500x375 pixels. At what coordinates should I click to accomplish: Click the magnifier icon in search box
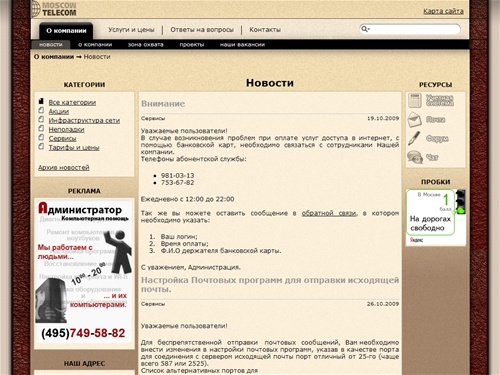point(365,29)
